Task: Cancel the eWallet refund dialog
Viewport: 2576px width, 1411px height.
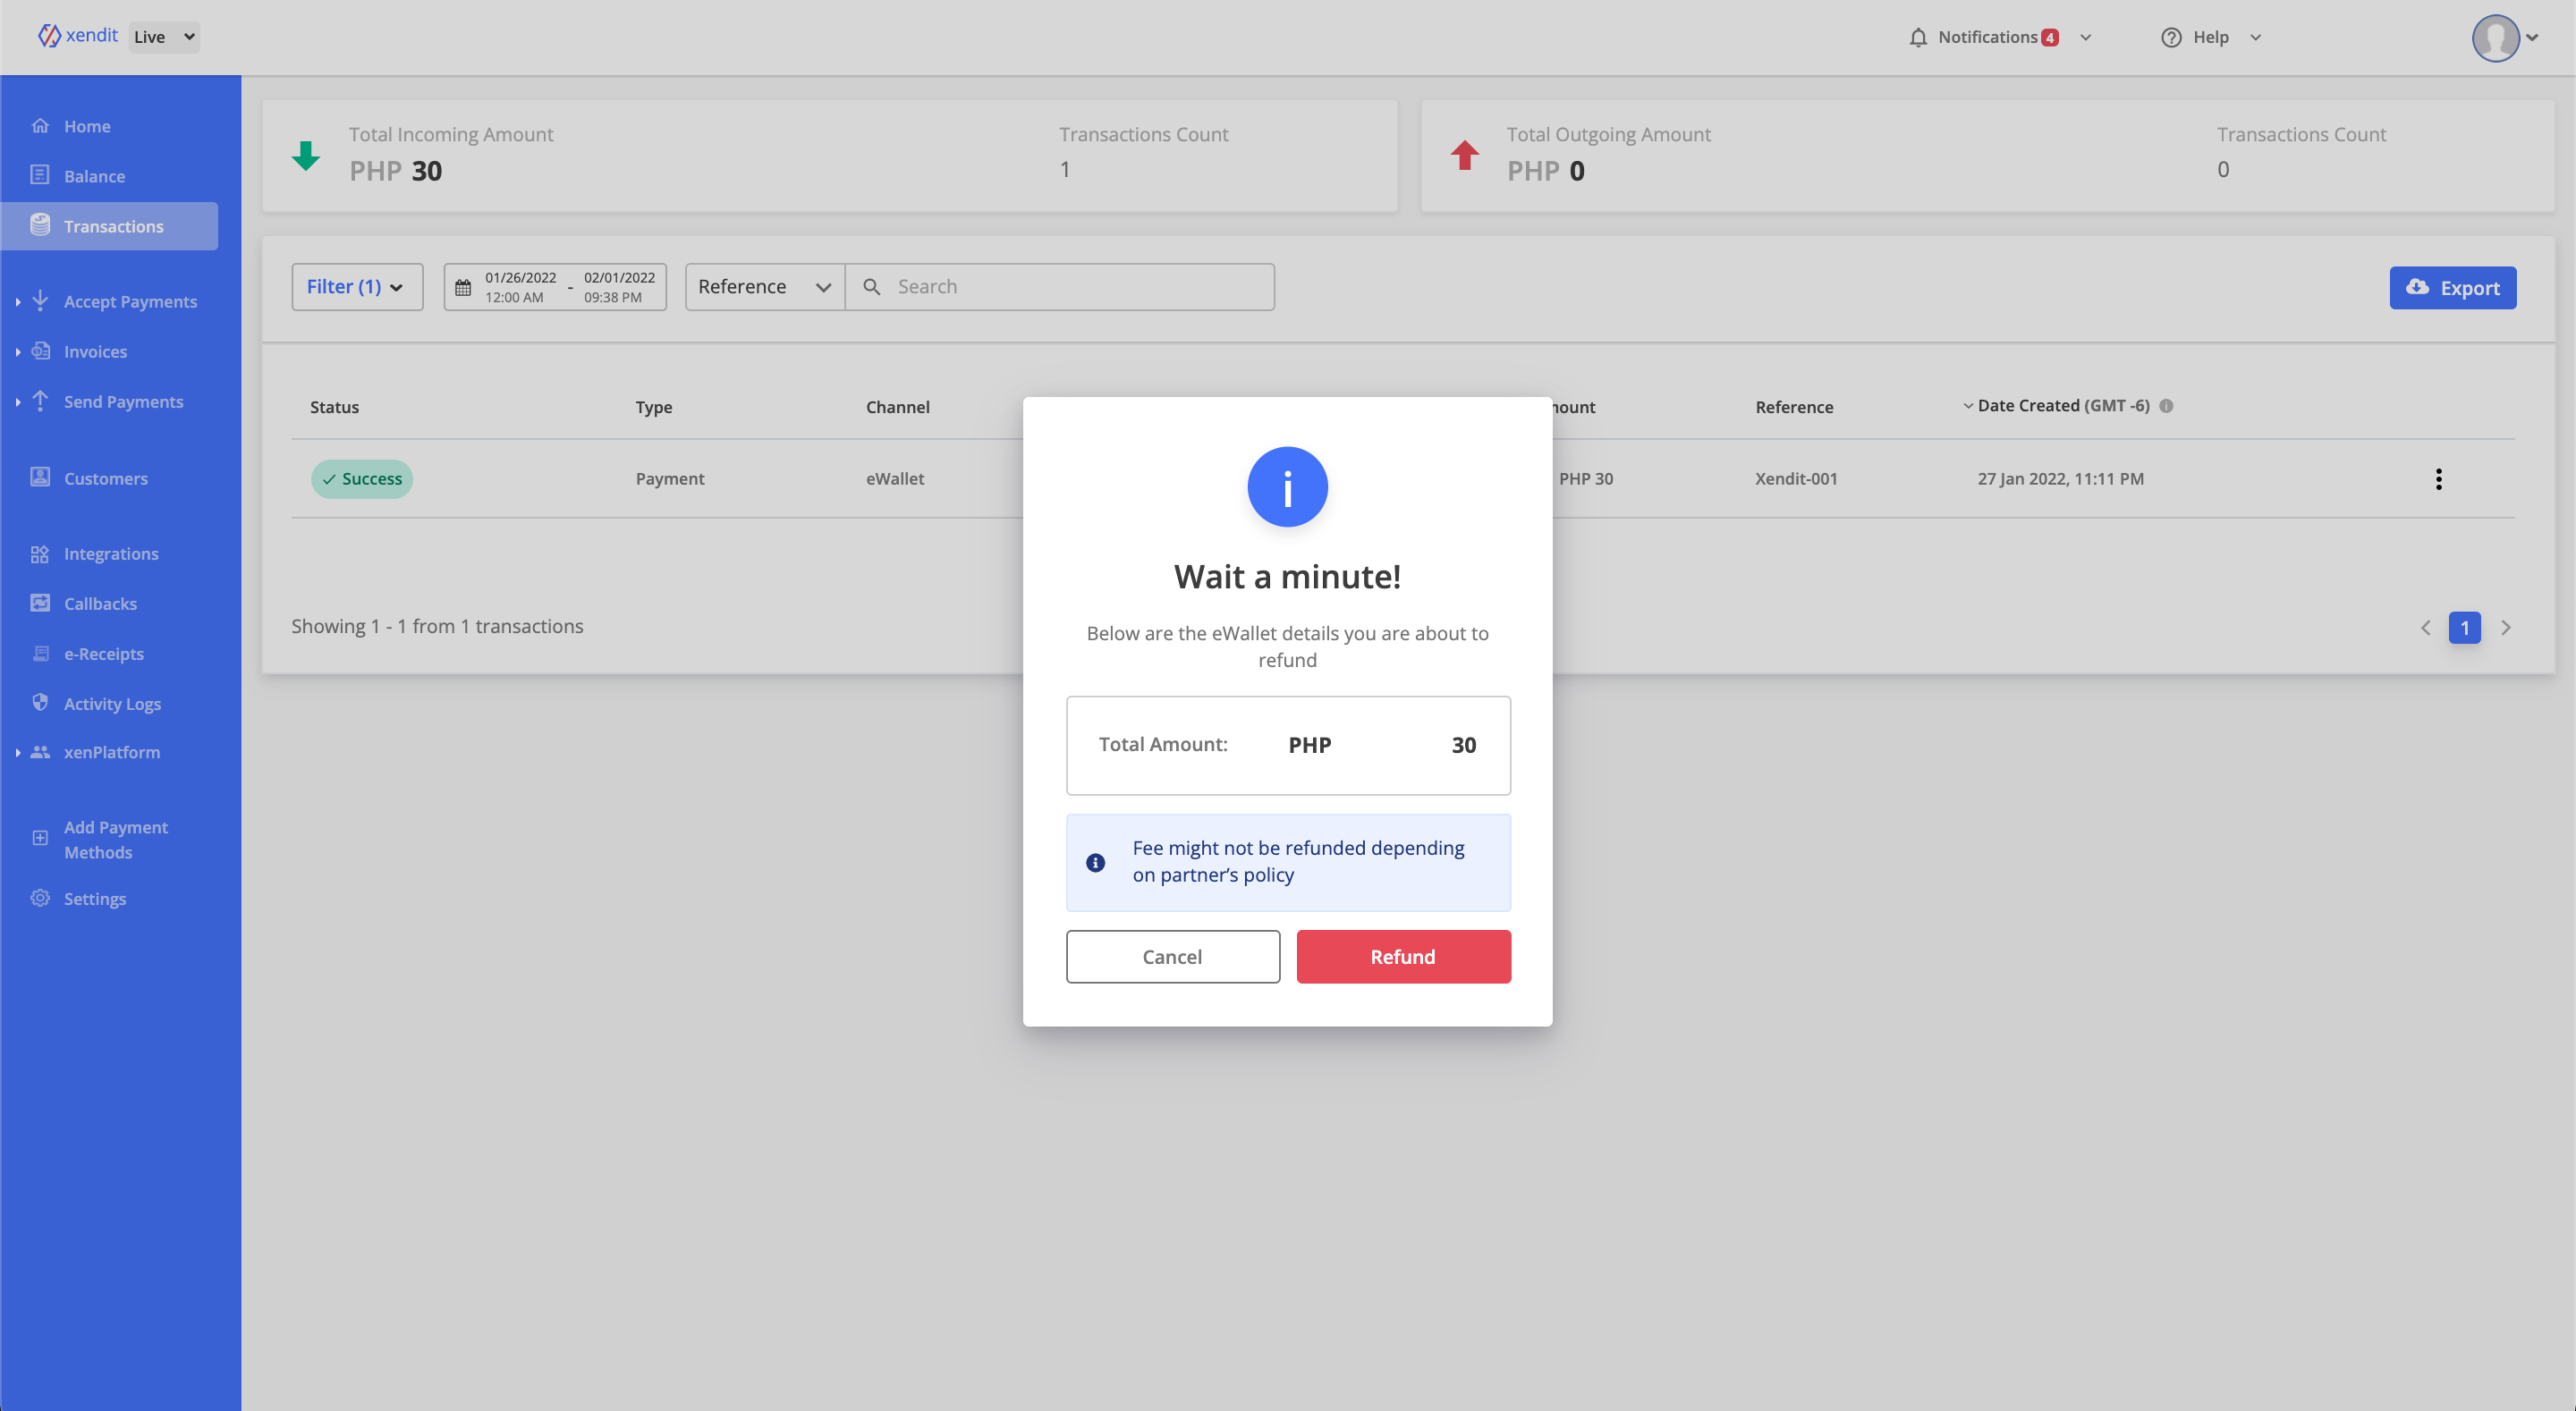Action: pyautogui.click(x=1172, y=956)
